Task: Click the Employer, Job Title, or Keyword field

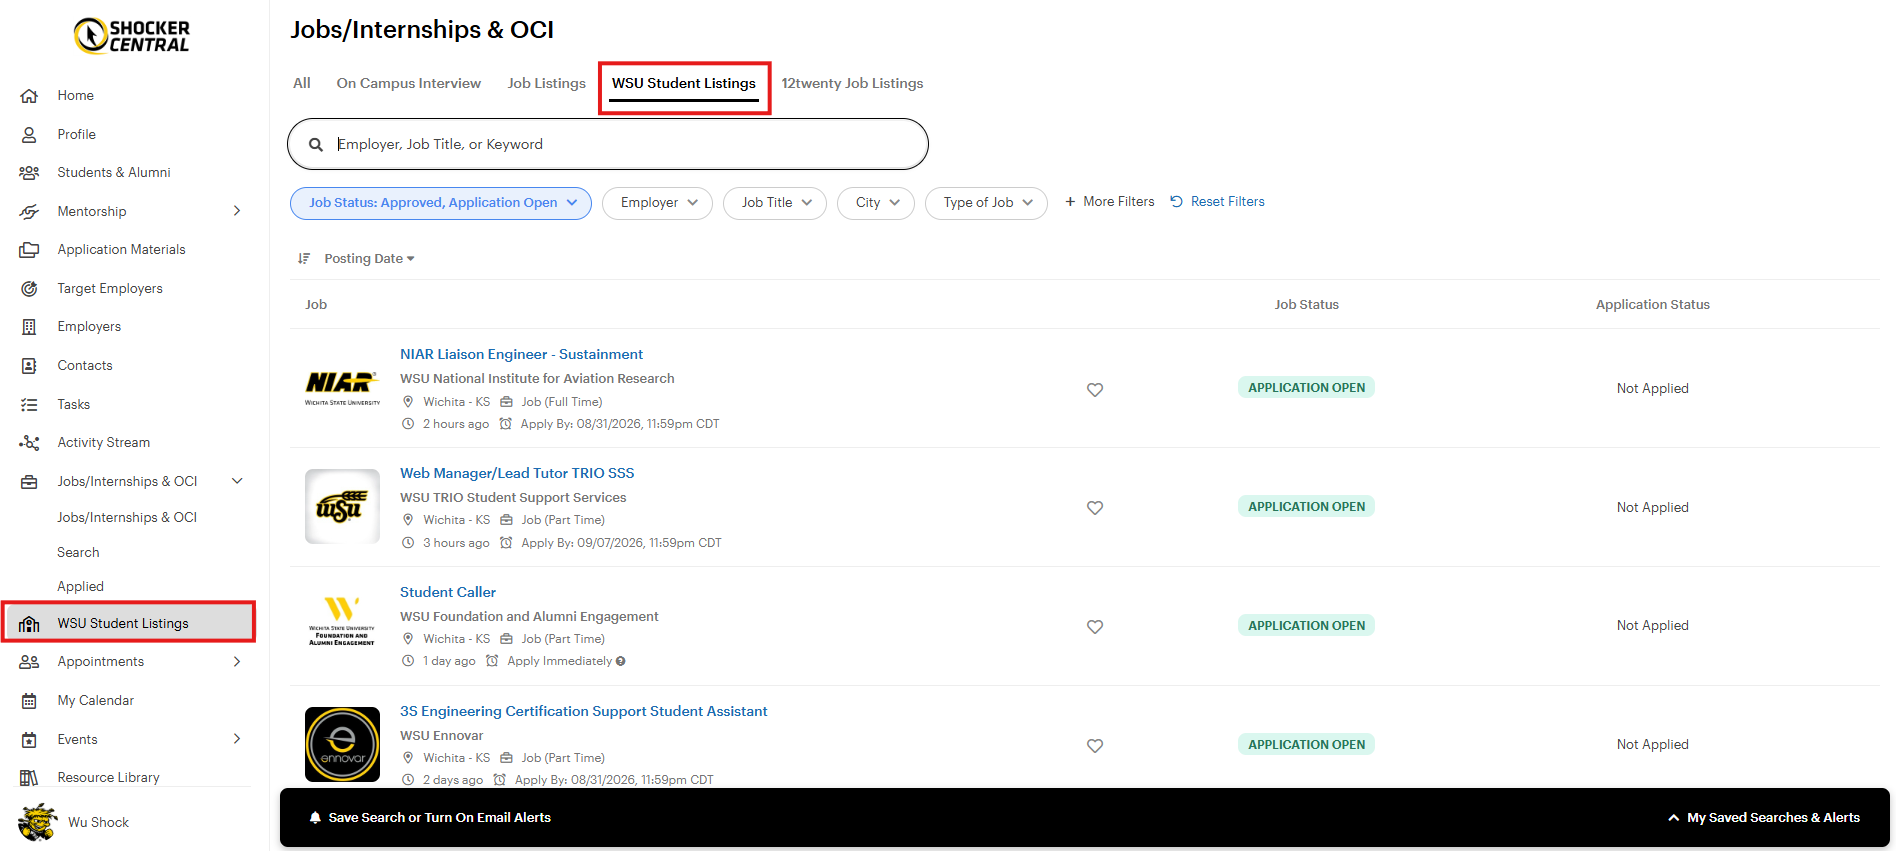Action: 608,145
